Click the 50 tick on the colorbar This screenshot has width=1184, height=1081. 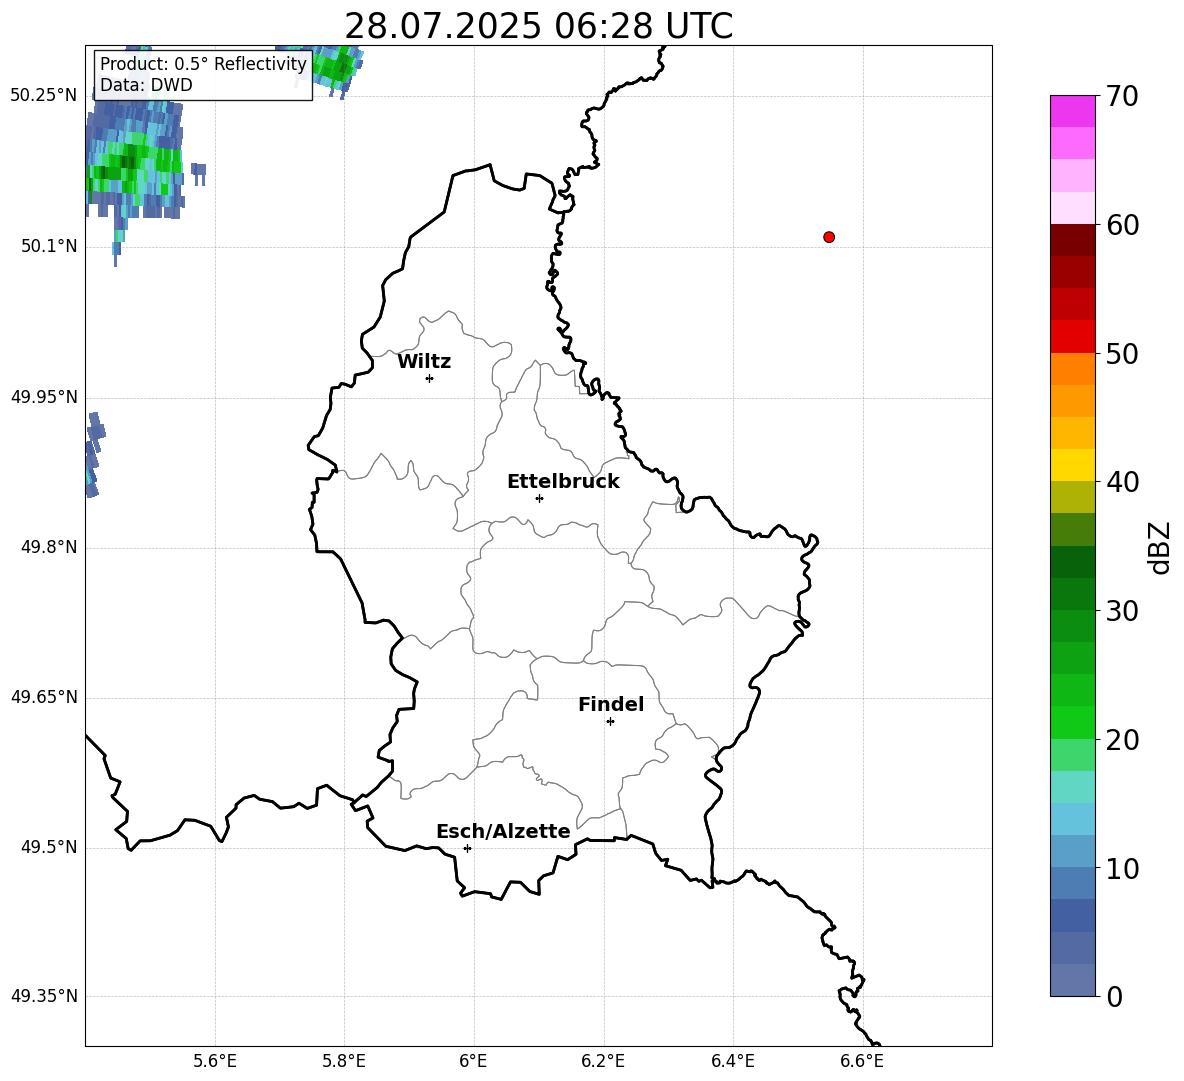[x=1121, y=353]
